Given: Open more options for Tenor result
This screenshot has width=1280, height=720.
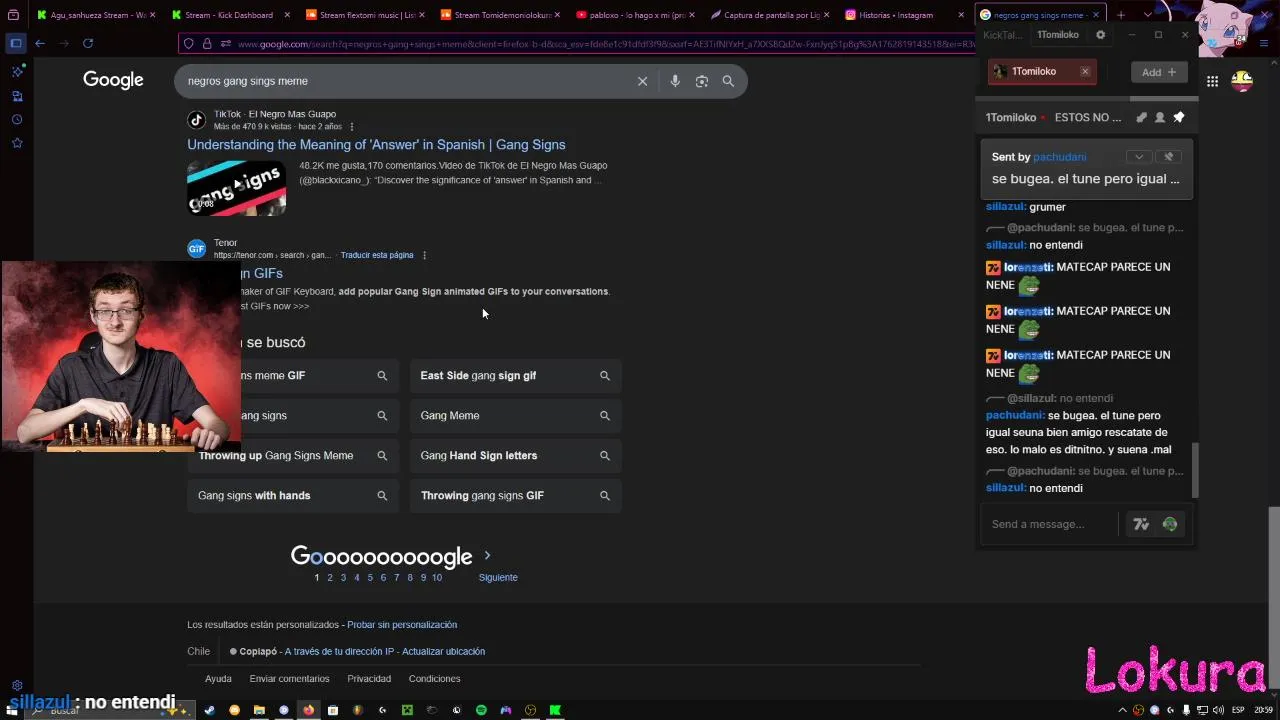Looking at the screenshot, I should tap(424, 255).
